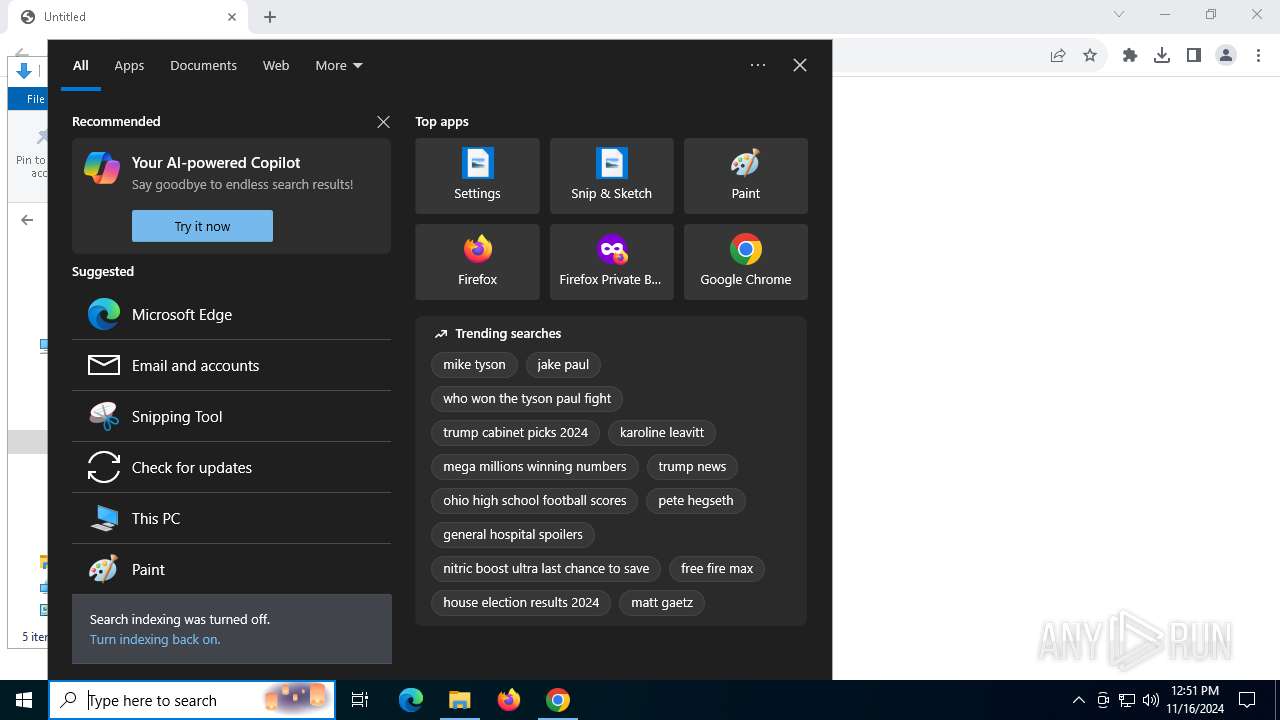Screen dimensions: 1280x720
Task: Search trending topic free fire max
Action: tap(717, 569)
